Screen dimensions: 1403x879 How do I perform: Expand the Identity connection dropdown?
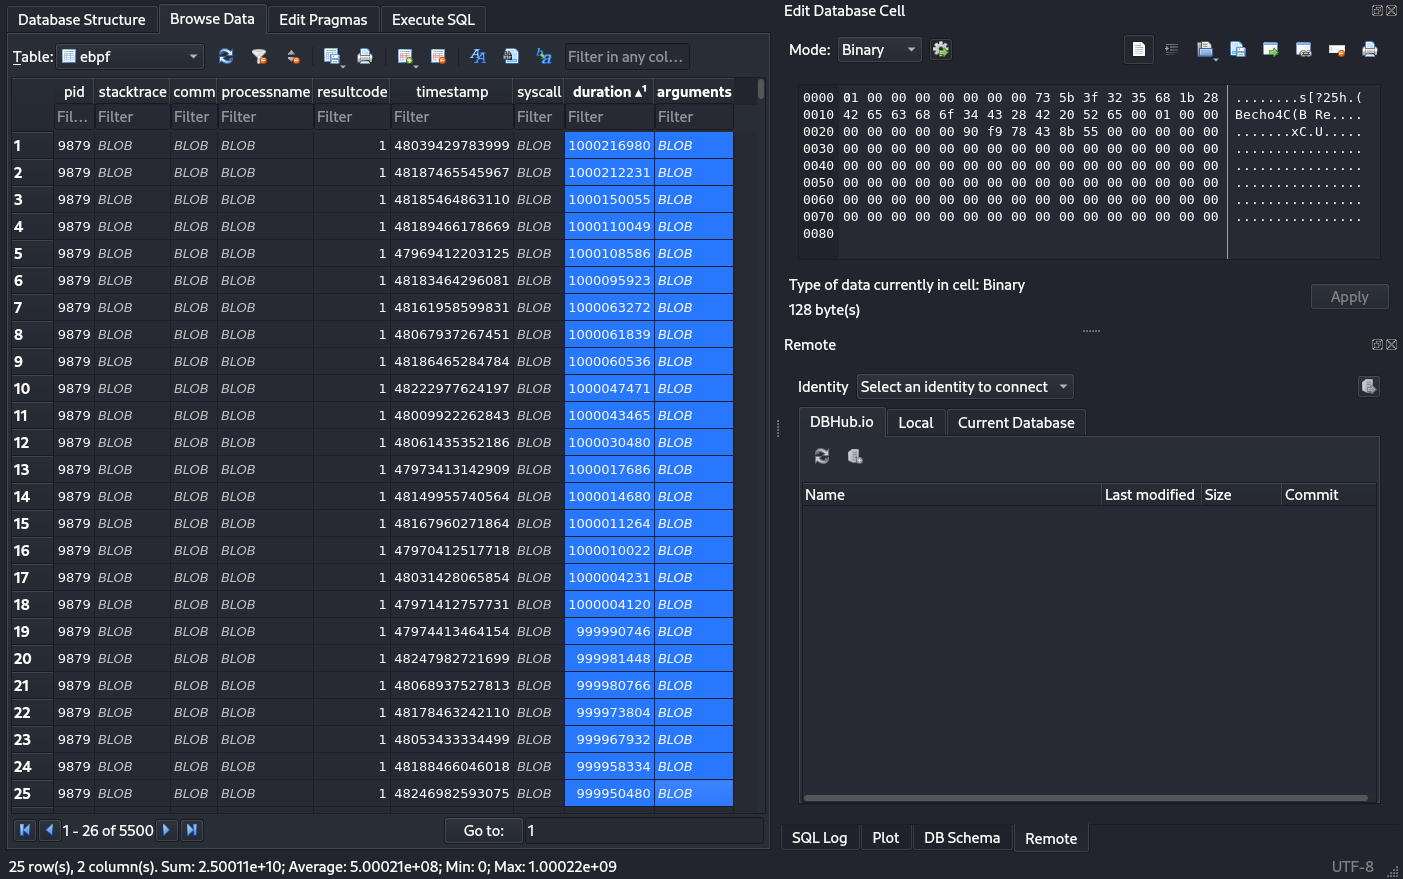tap(966, 387)
